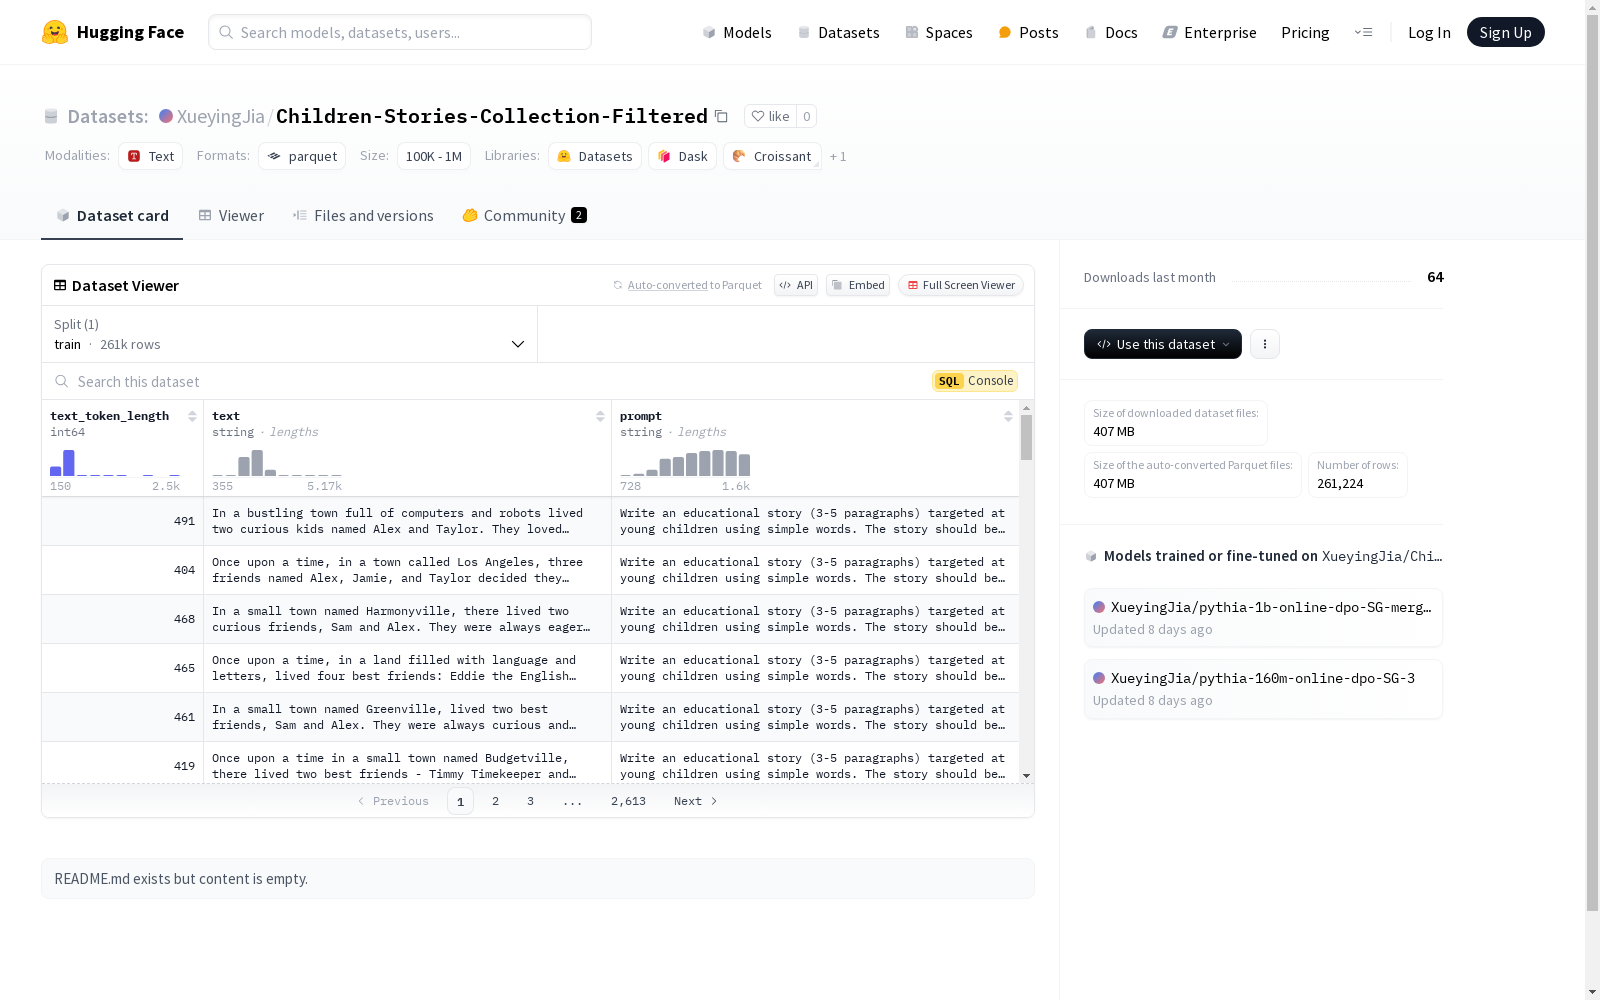Viewport: 1600px width, 1000px height.
Task: Jump to last page 2,613
Action: click(x=629, y=801)
